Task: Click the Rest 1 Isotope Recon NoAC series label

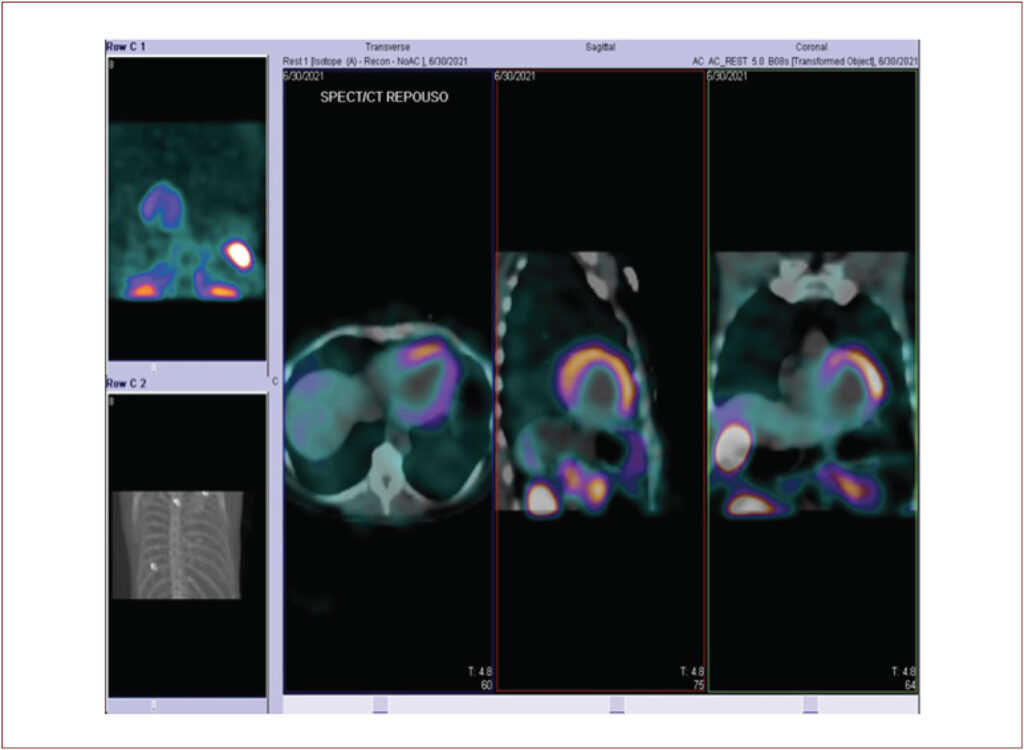Action: click(x=375, y=61)
